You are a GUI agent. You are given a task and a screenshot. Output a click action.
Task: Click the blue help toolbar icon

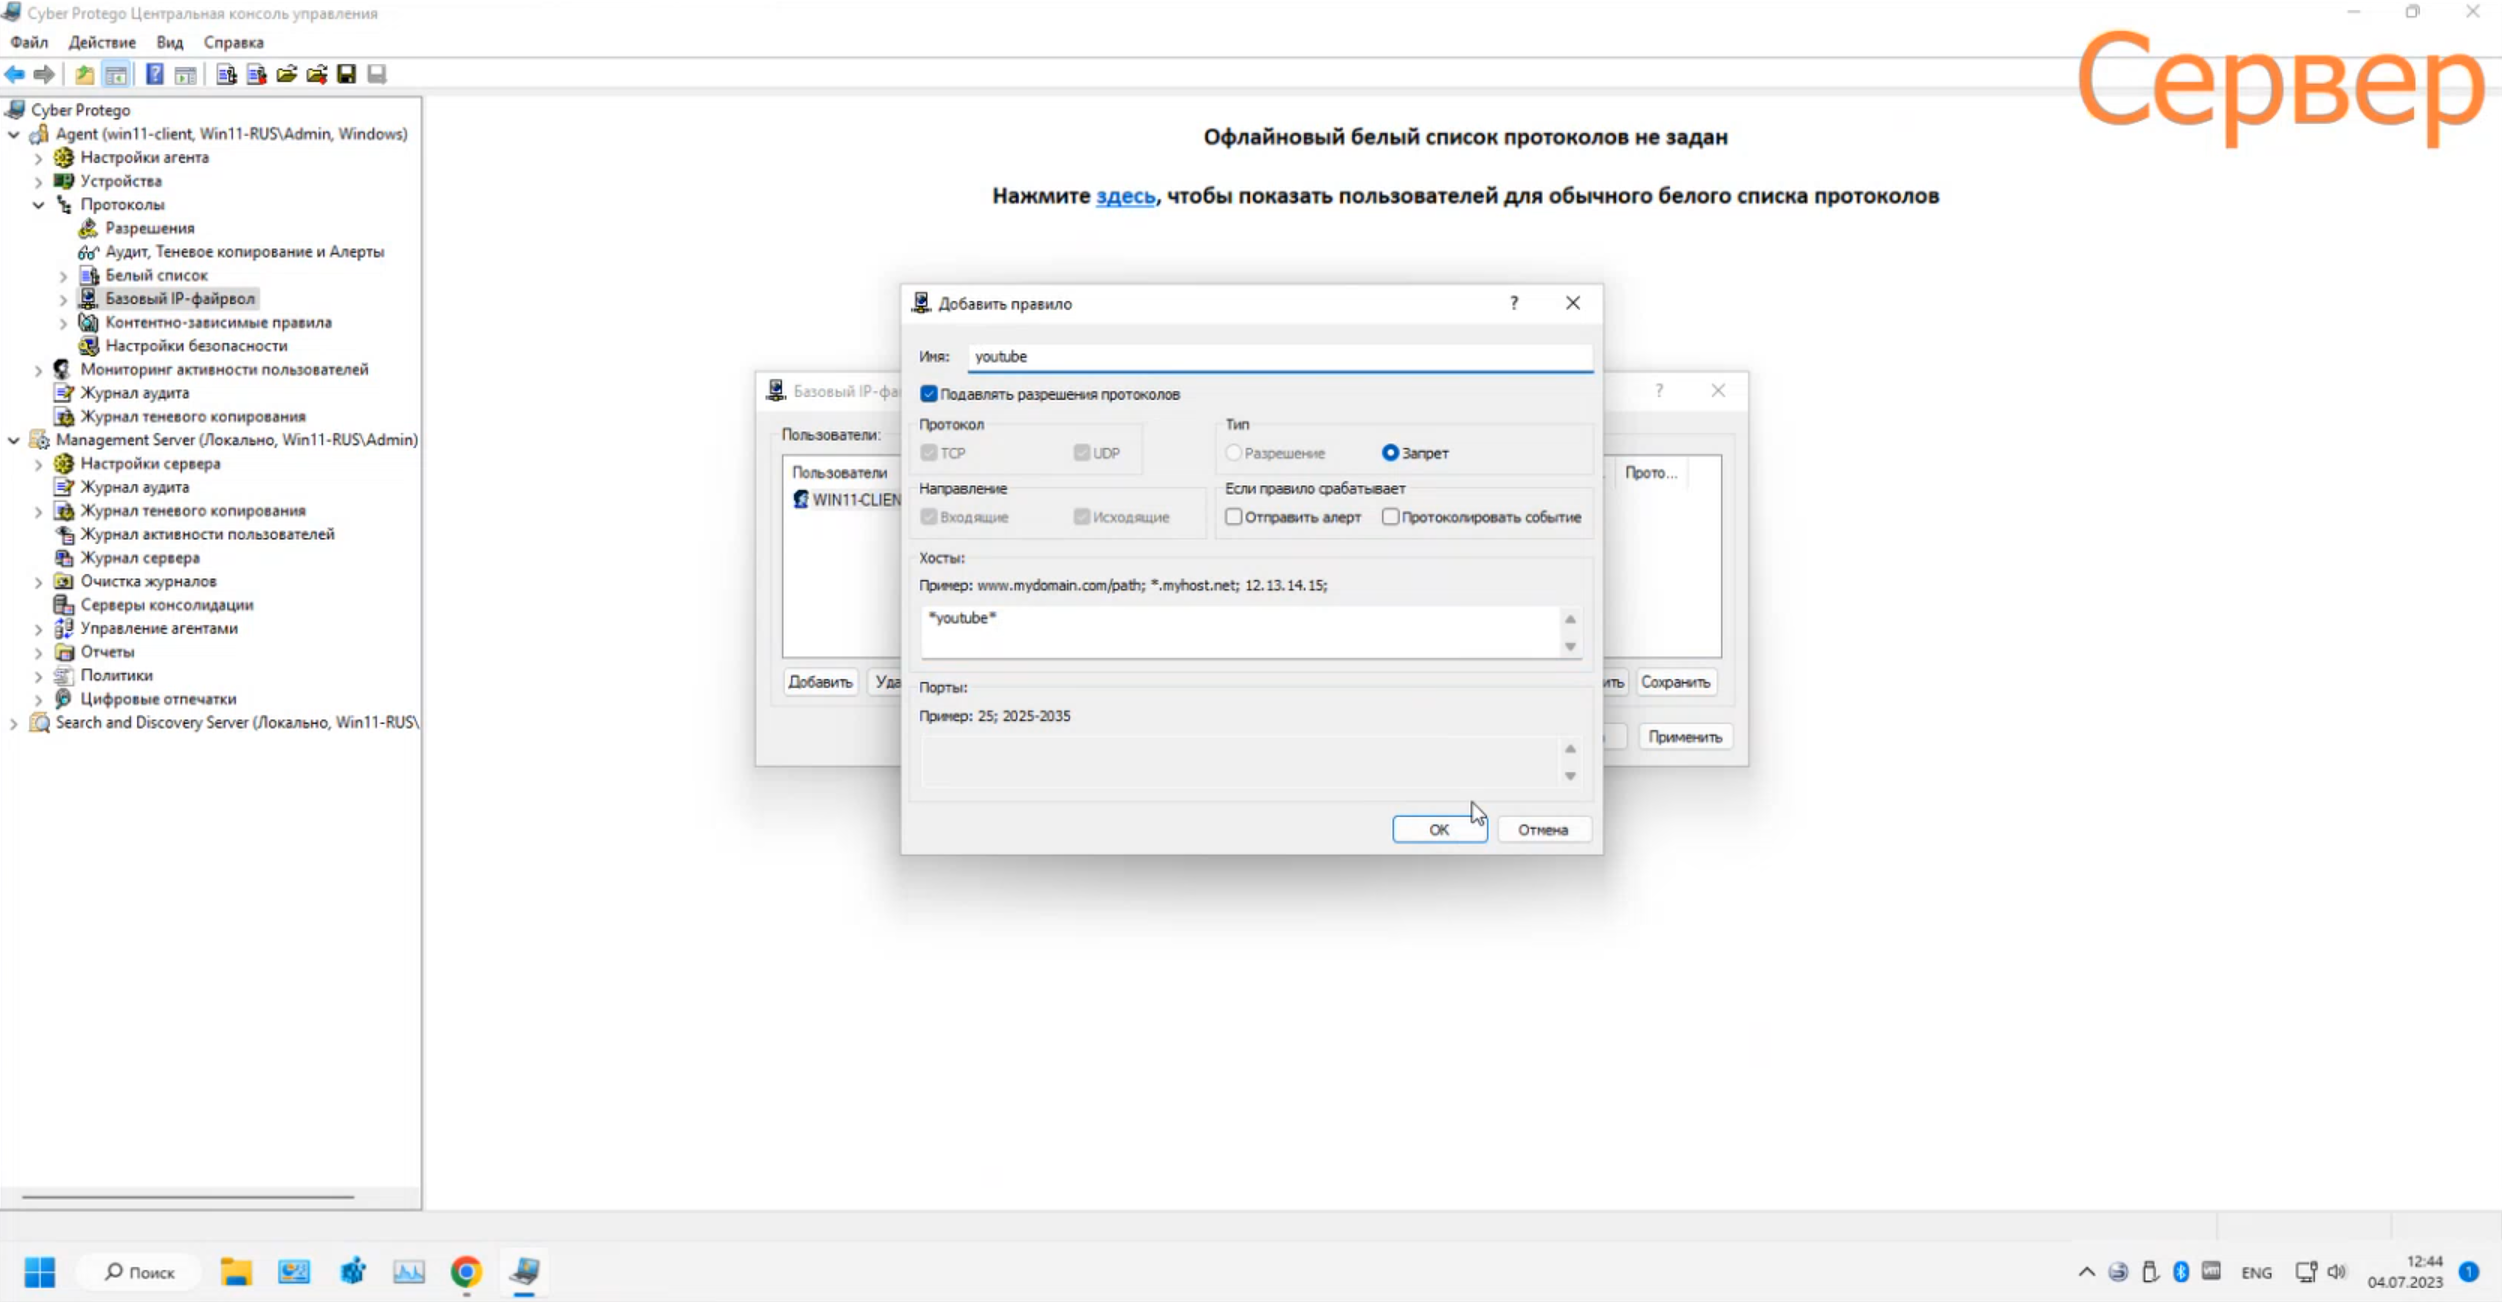tap(154, 74)
